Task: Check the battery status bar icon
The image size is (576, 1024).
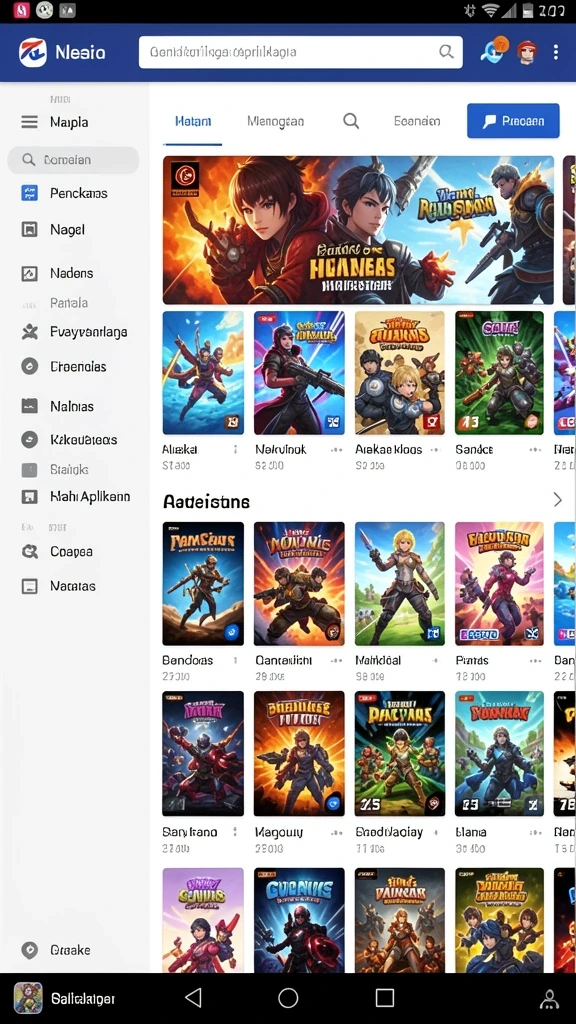Action: coord(528,10)
